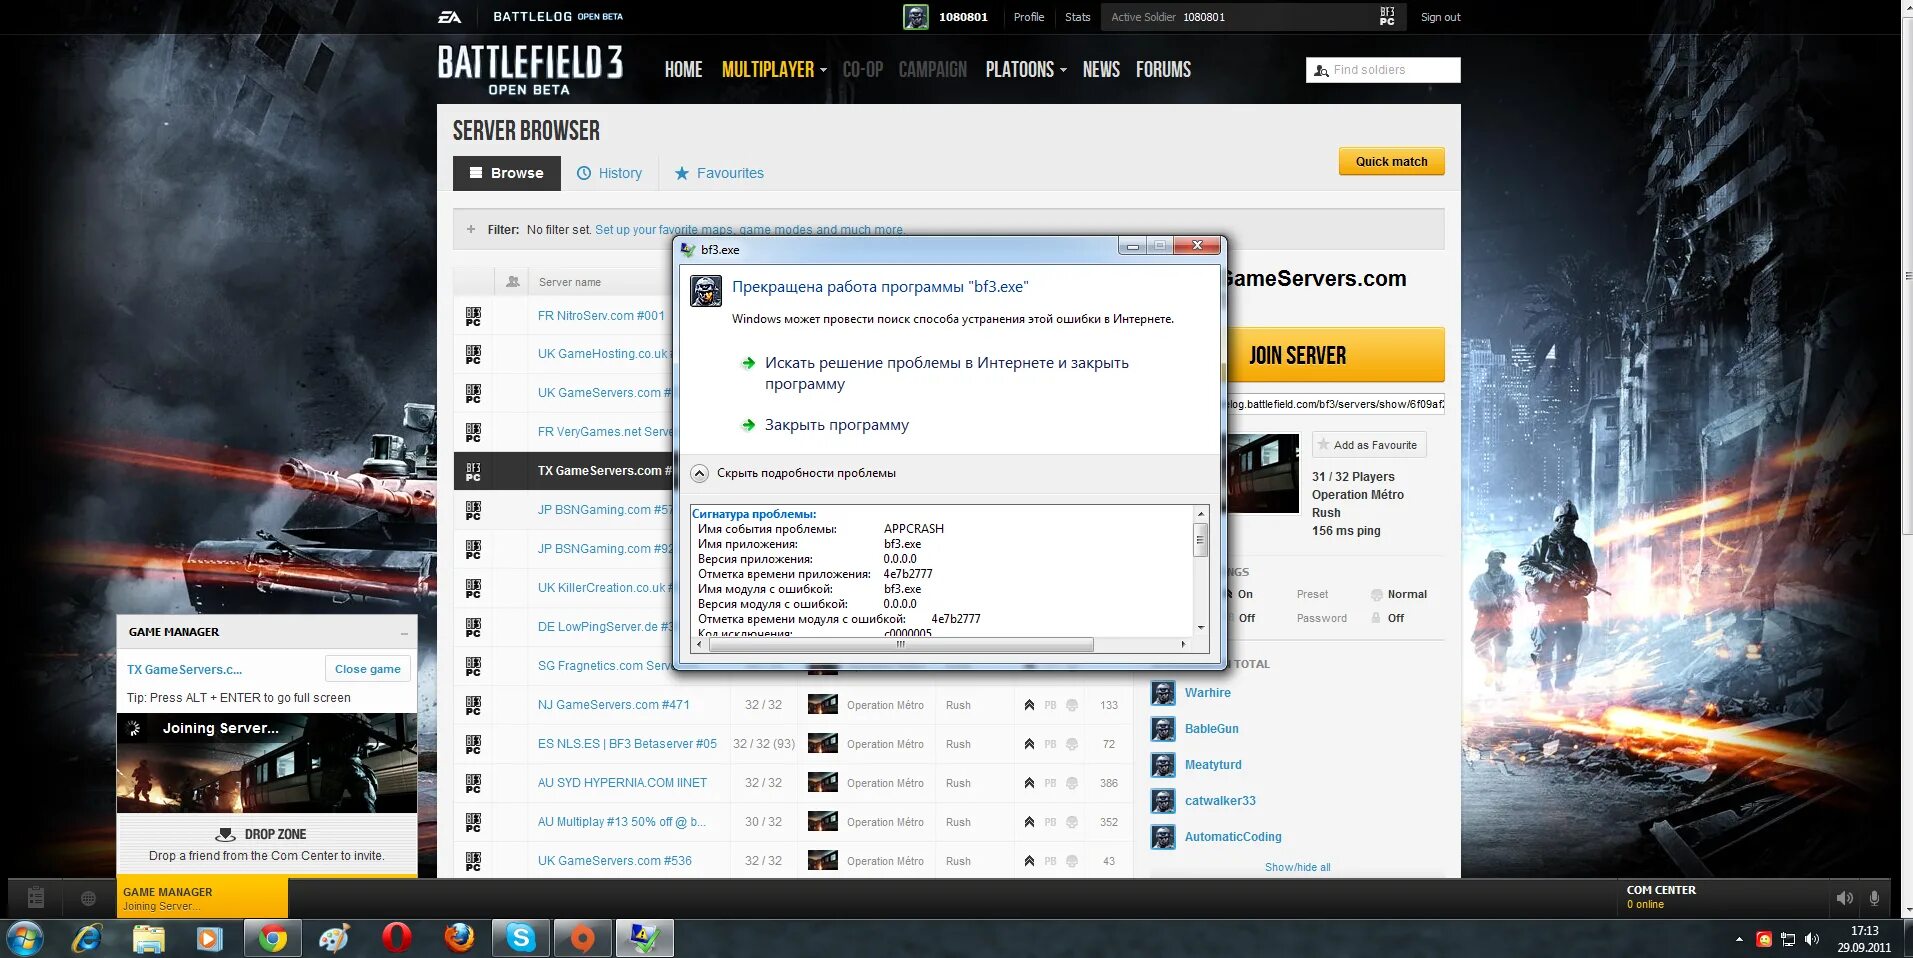This screenshot has height=958, width=1913.
Task: Switch to the History tab
Action: pos(609,173)
